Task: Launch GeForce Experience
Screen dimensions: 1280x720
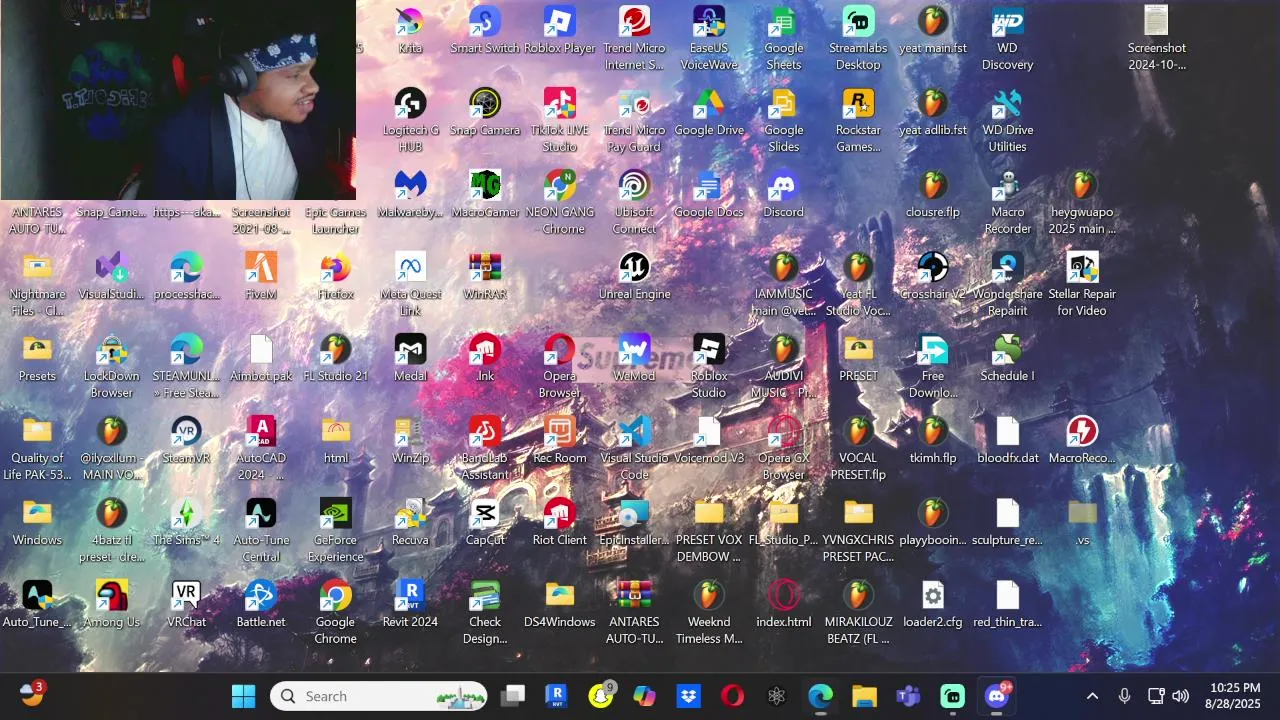Action: (335, 530)
